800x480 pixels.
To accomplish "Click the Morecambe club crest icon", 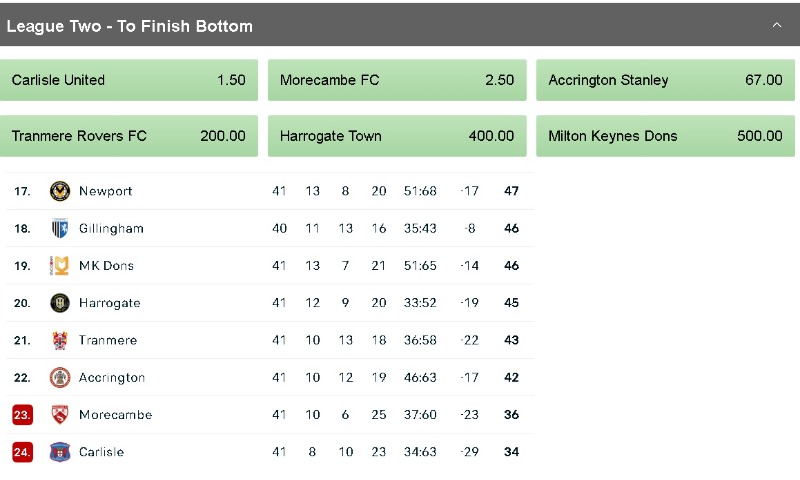I will 60,415.
